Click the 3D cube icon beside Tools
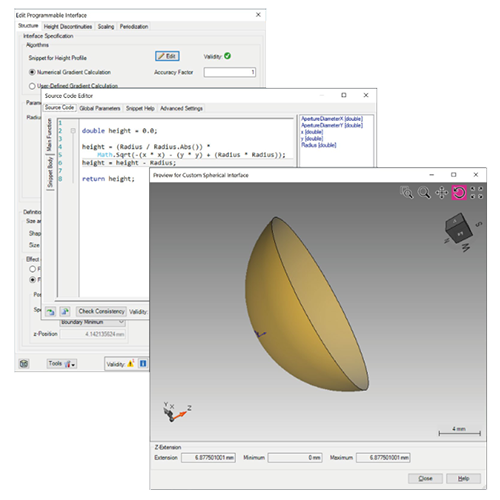The image size is (500, 500). pyautogui.click(x=24, y=363)
